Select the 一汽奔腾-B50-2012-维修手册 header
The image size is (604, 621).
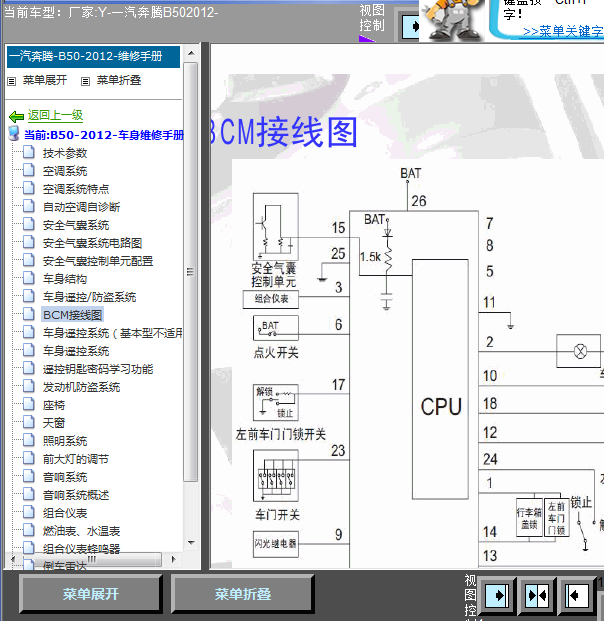point(93,57)
